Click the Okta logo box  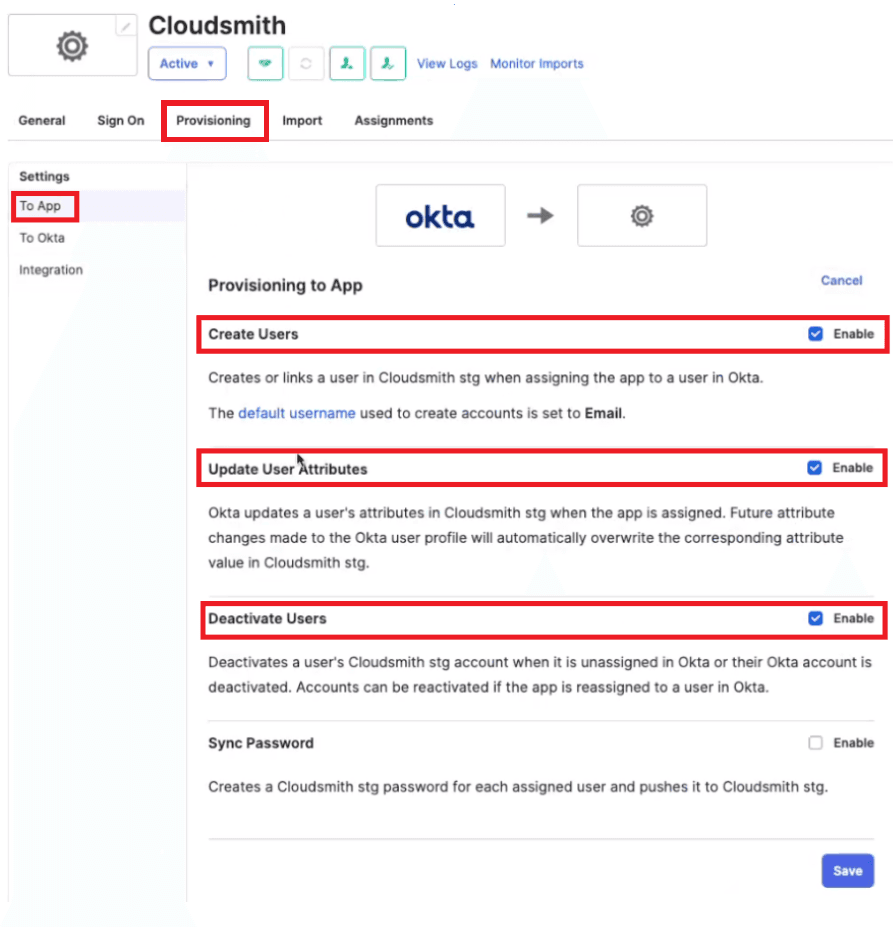(440, 215)
